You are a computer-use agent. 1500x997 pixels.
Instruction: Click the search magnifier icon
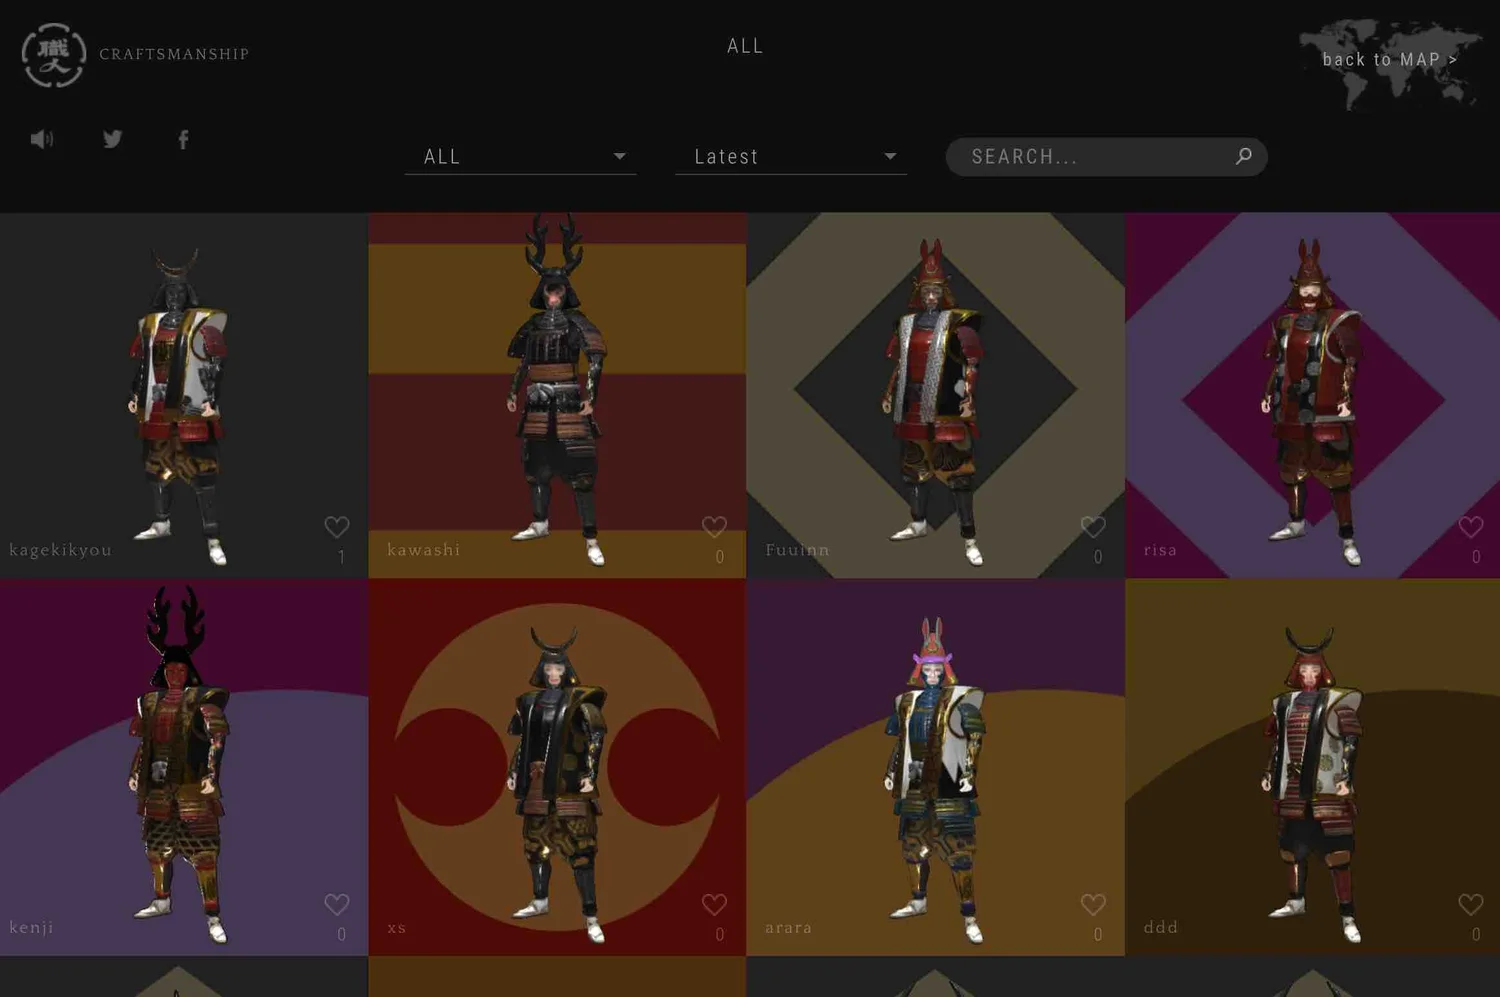click(x=1243, y=156)
